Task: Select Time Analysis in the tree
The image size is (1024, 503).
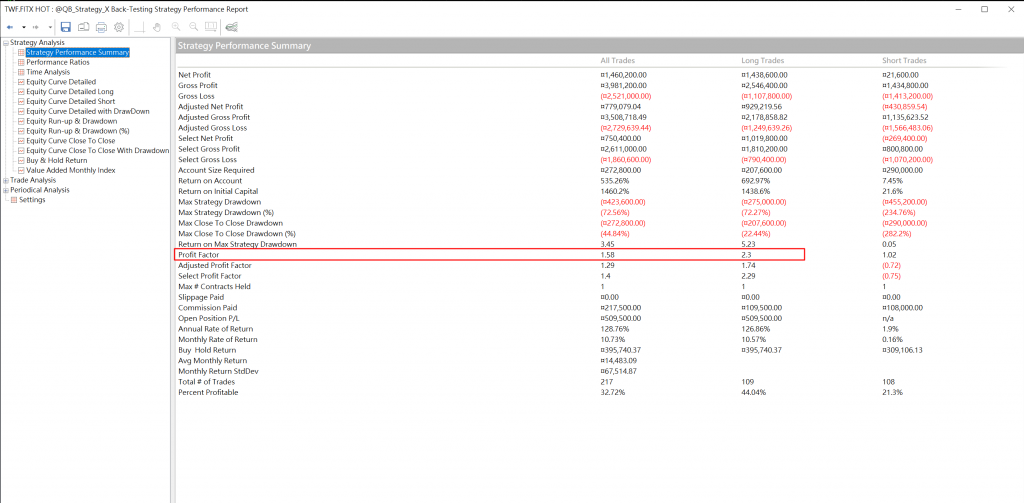Action: (x=48, y=72)
